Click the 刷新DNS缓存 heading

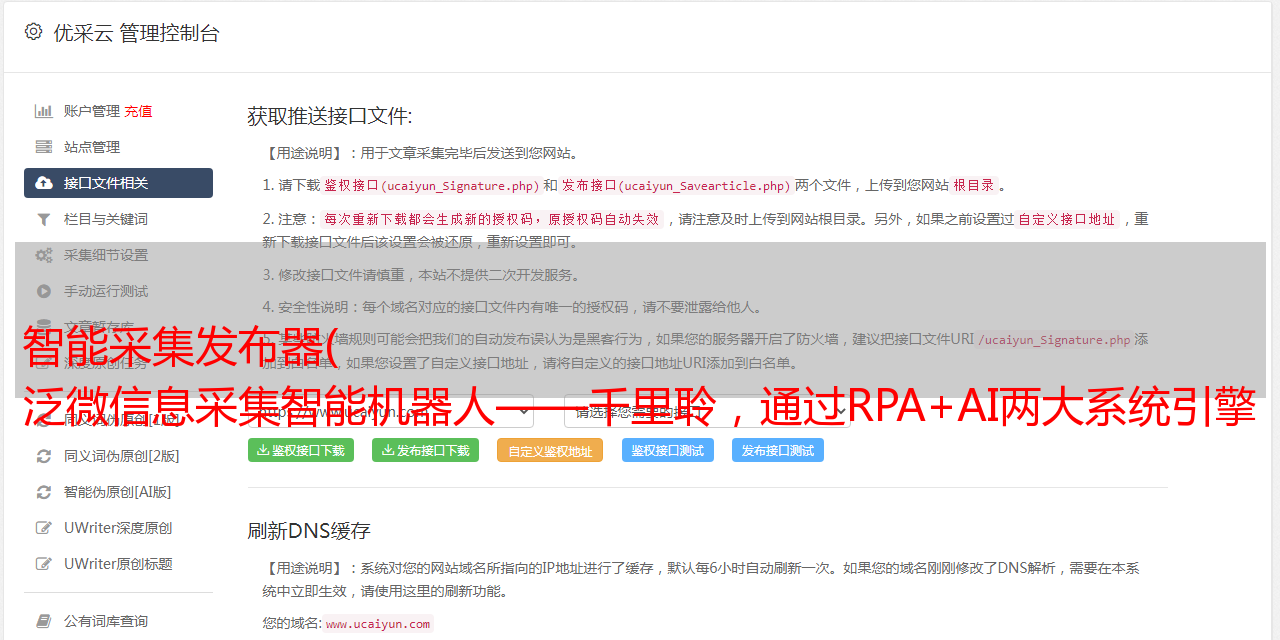(309, 530)
